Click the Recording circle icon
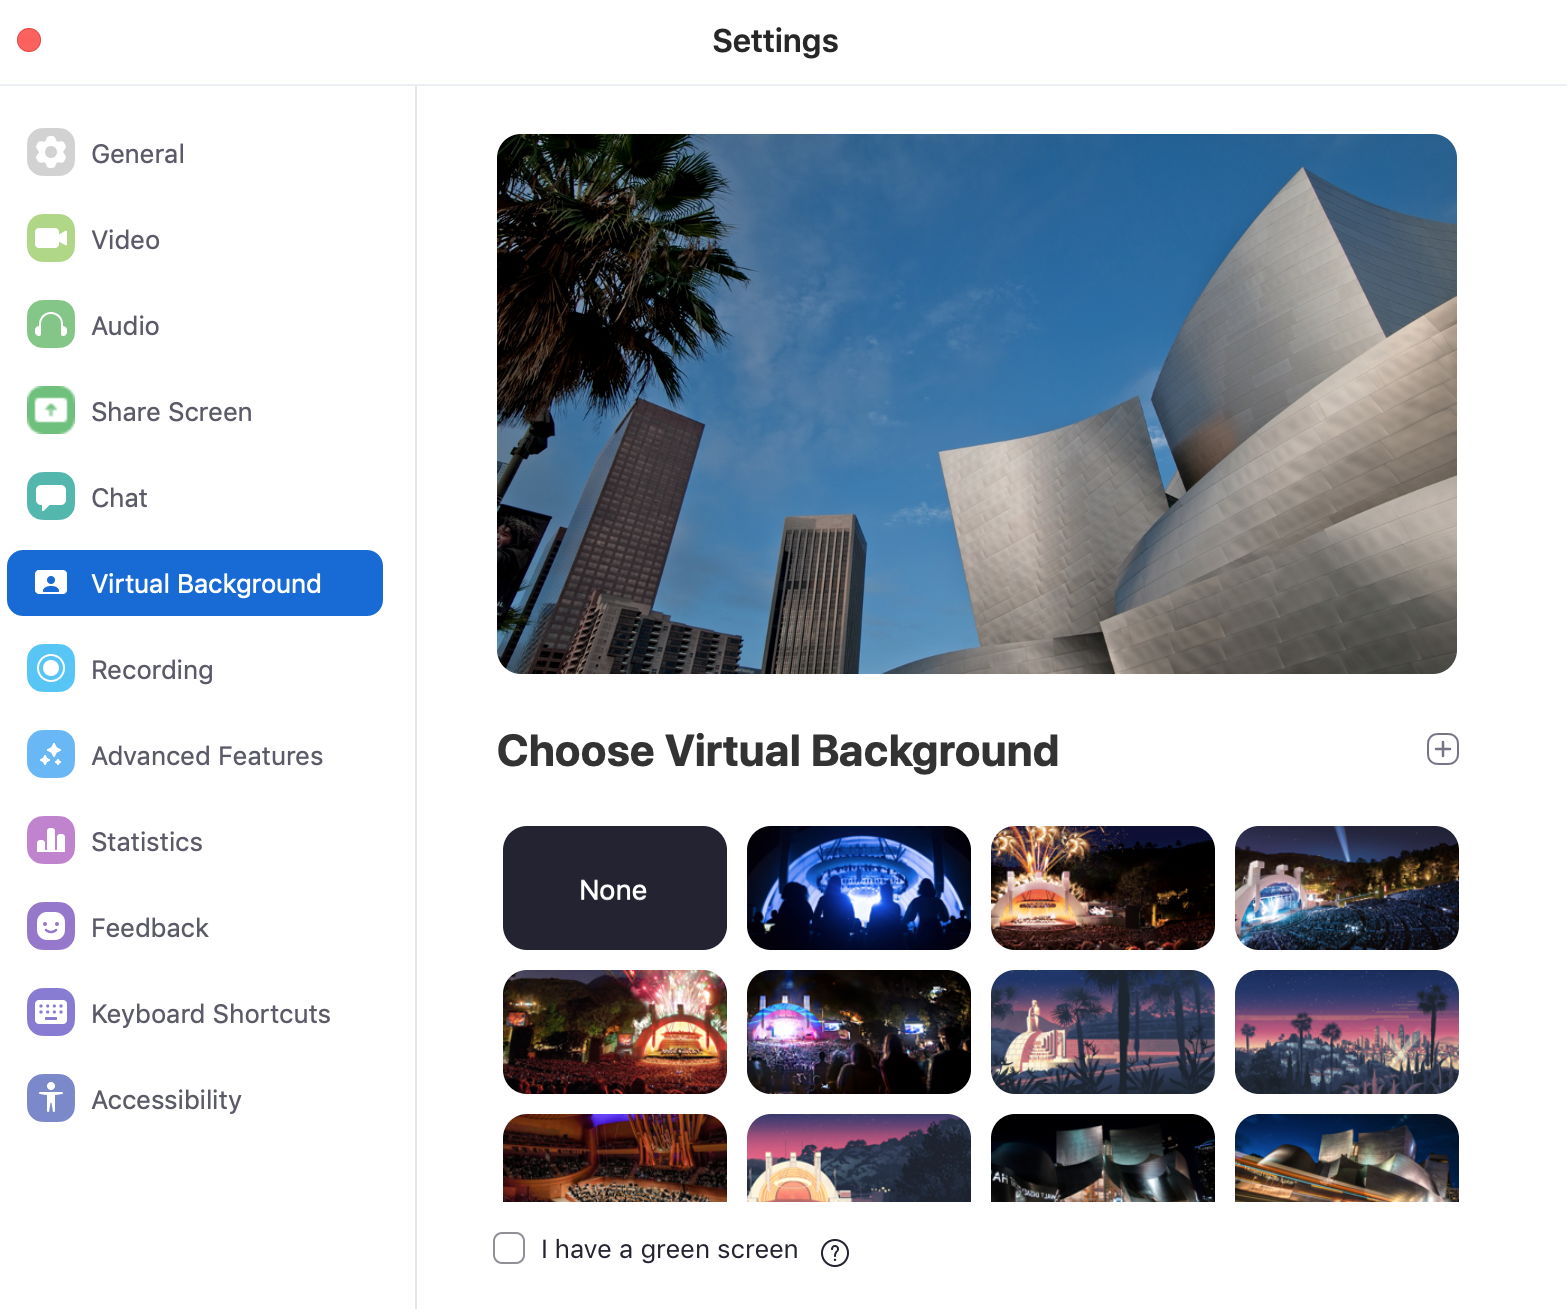The height and width of the screenshot is (1309, 1567). tap(51, 668)
